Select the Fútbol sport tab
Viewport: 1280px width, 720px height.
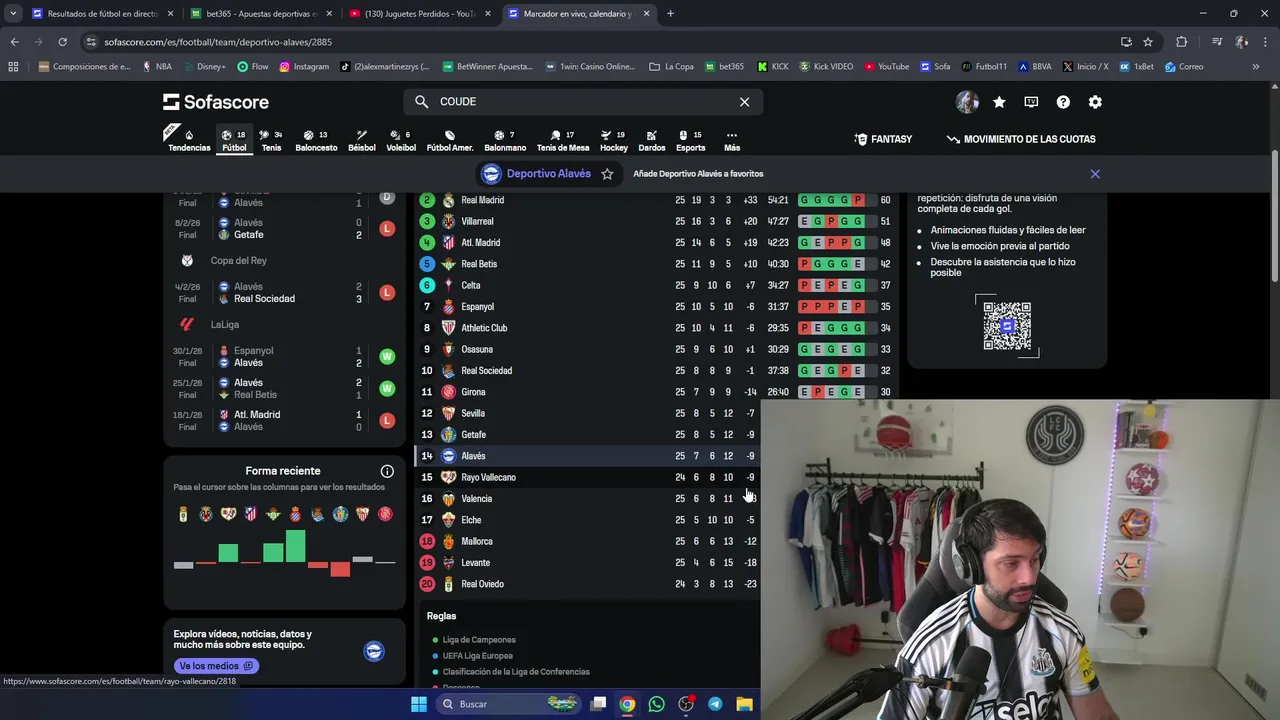(x=234, y=140)
